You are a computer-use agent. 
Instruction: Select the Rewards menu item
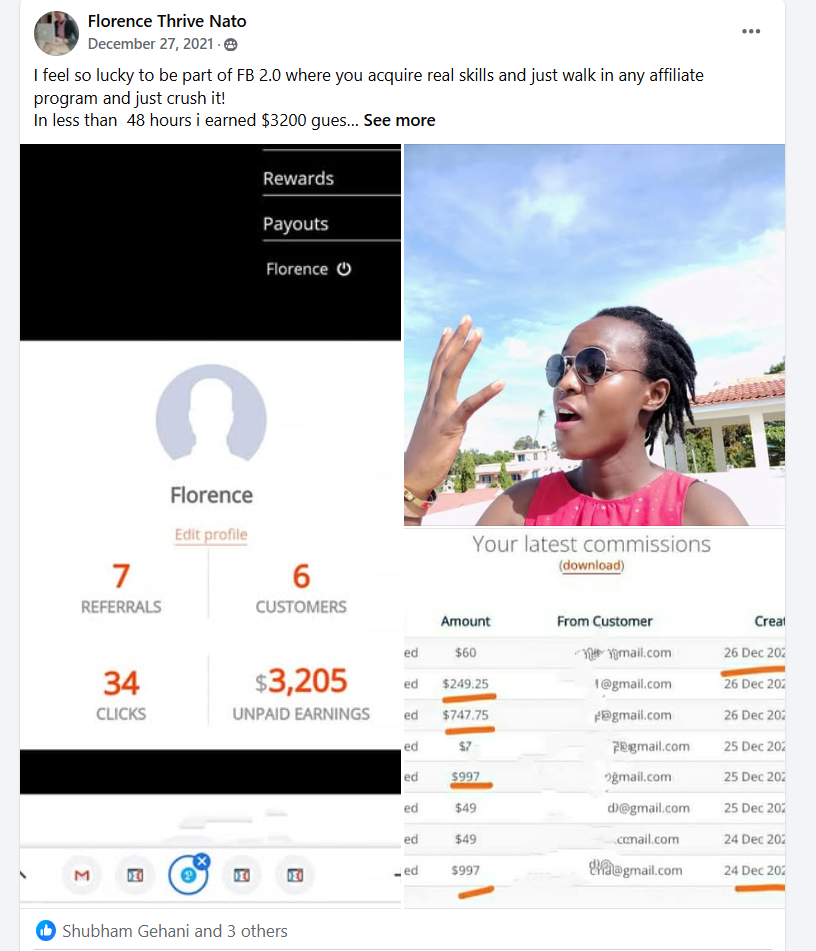click(x=298, y=178)
